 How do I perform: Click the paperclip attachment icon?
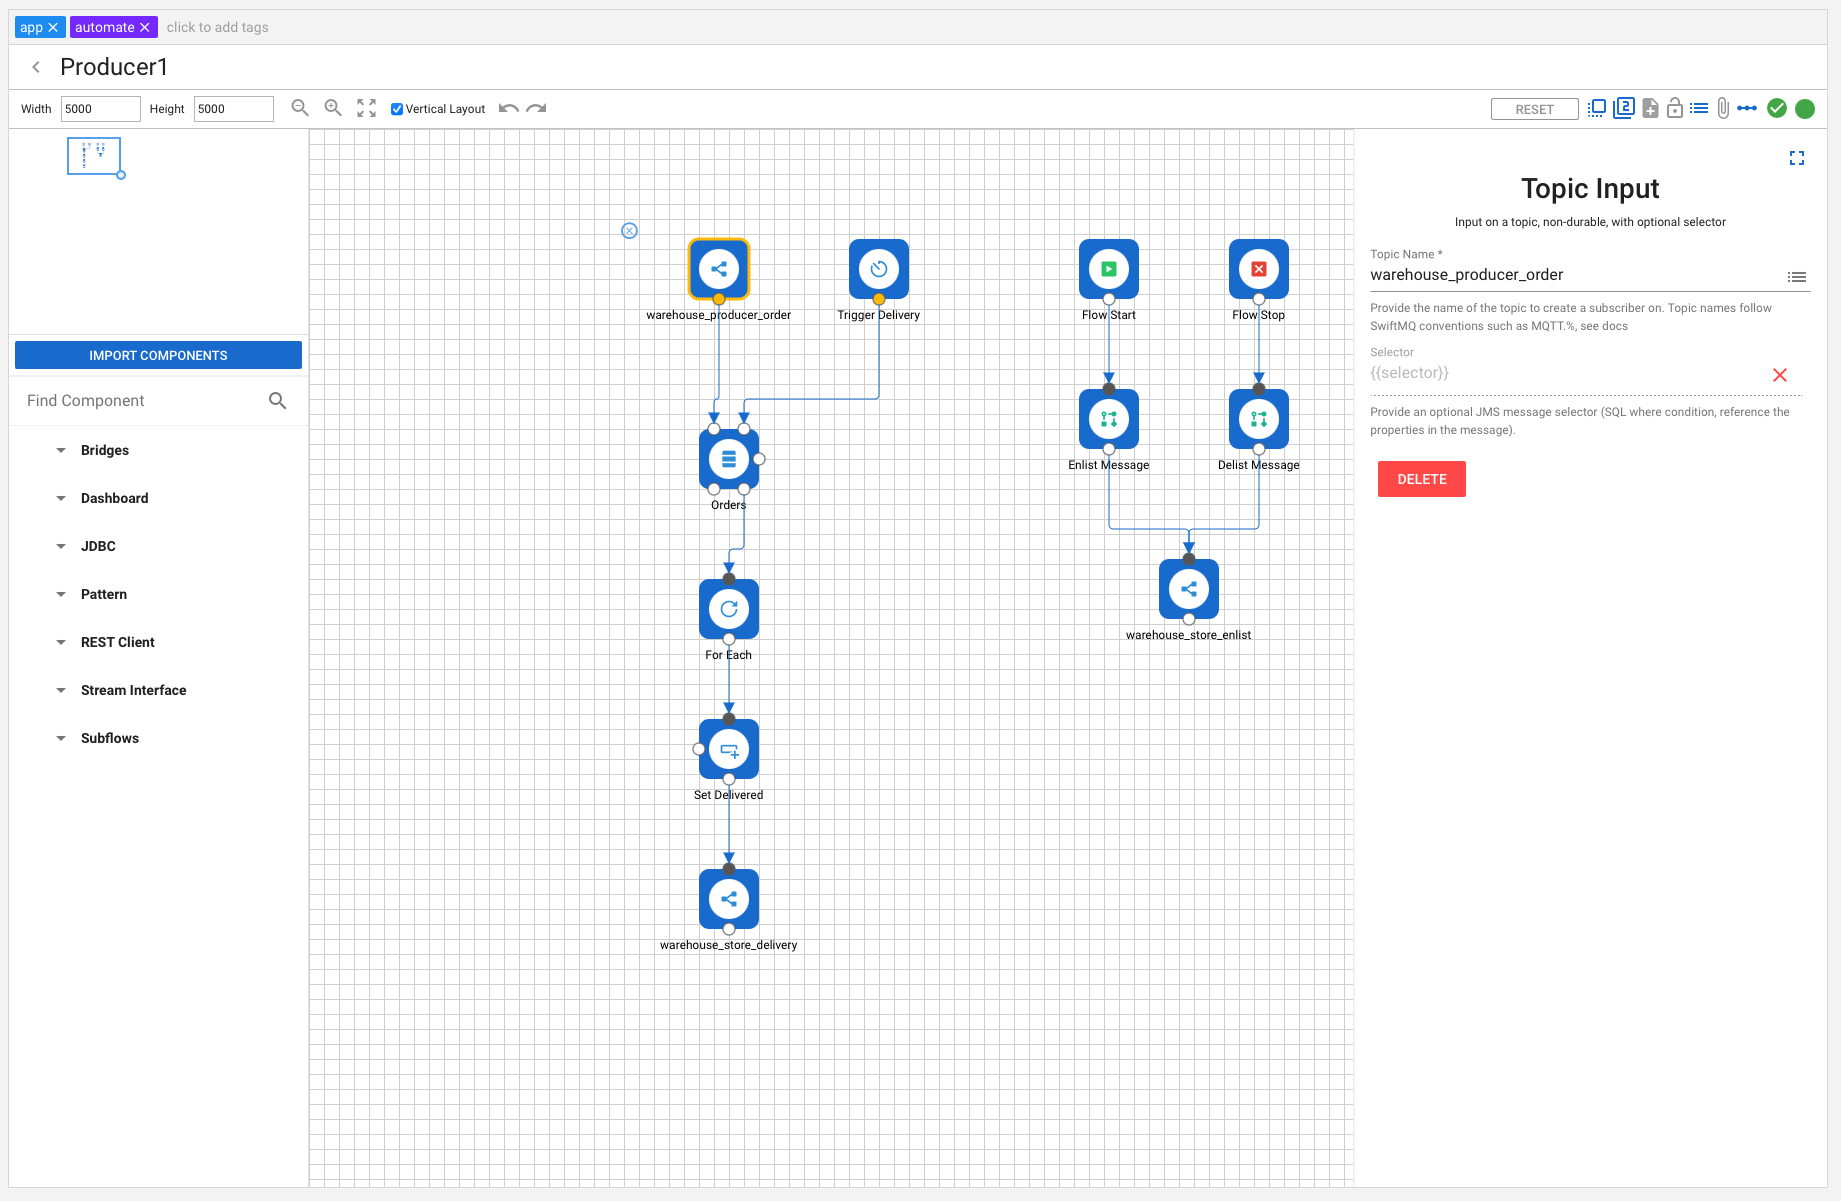pyautogui.click(x=1723, y=108)
